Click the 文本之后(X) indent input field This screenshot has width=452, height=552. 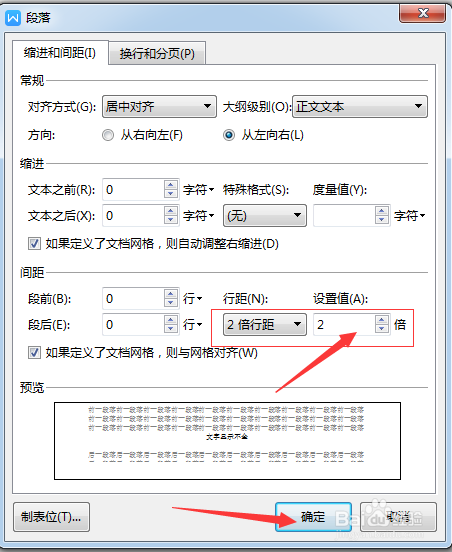(133, 215)
